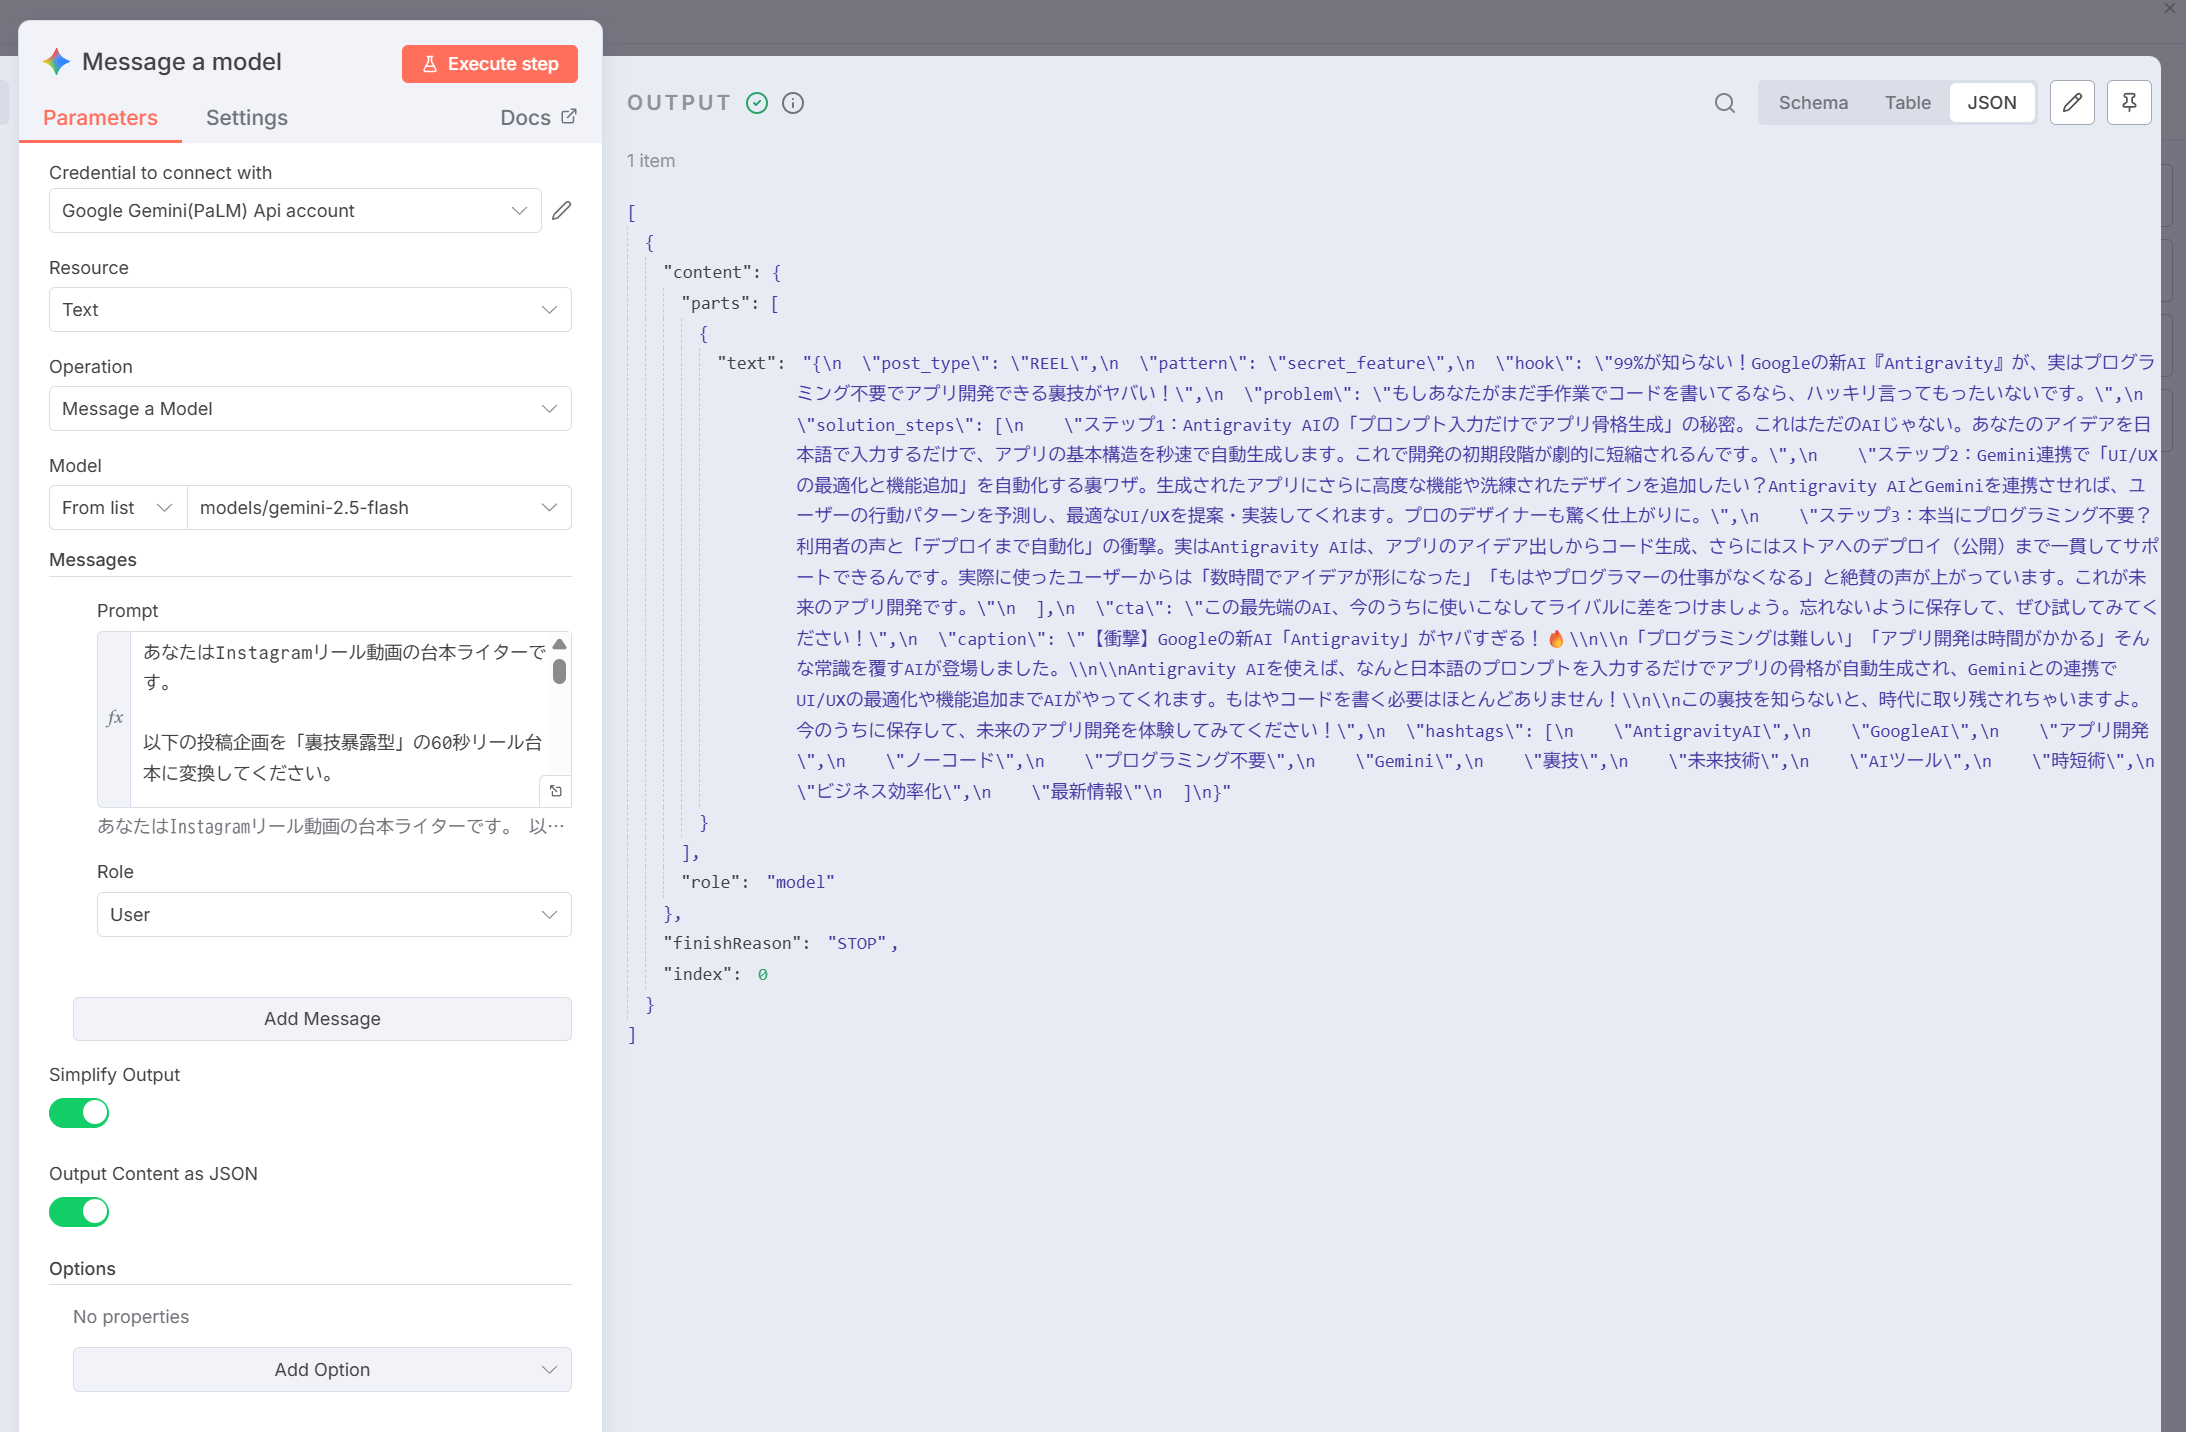Switch to the Settings tab
The width and height of the screenshot is (2186, 1432).
[x=246, y=118]
